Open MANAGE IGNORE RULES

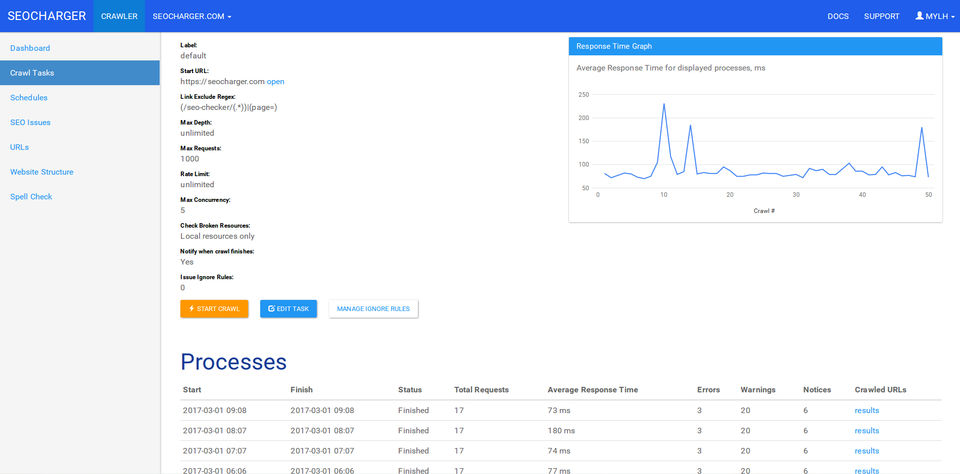(x=373, y=309)
